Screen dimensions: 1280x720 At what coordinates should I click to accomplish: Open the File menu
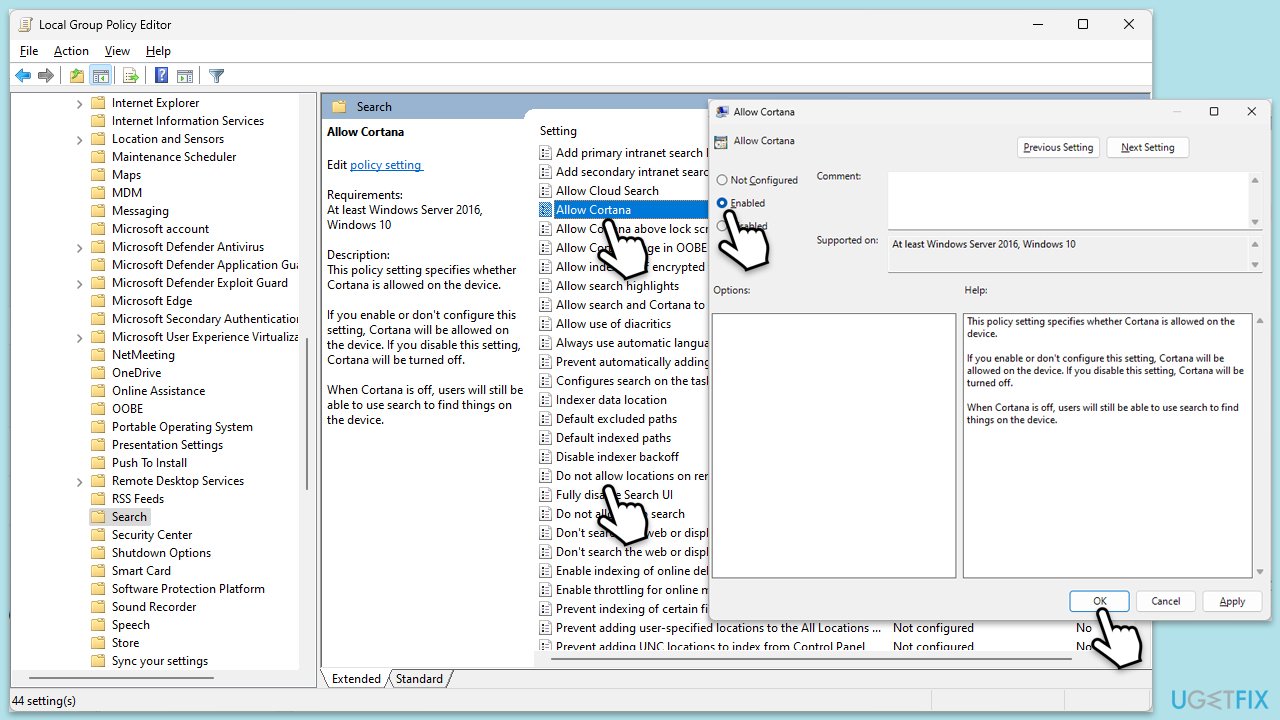click(x=29, y=51)
